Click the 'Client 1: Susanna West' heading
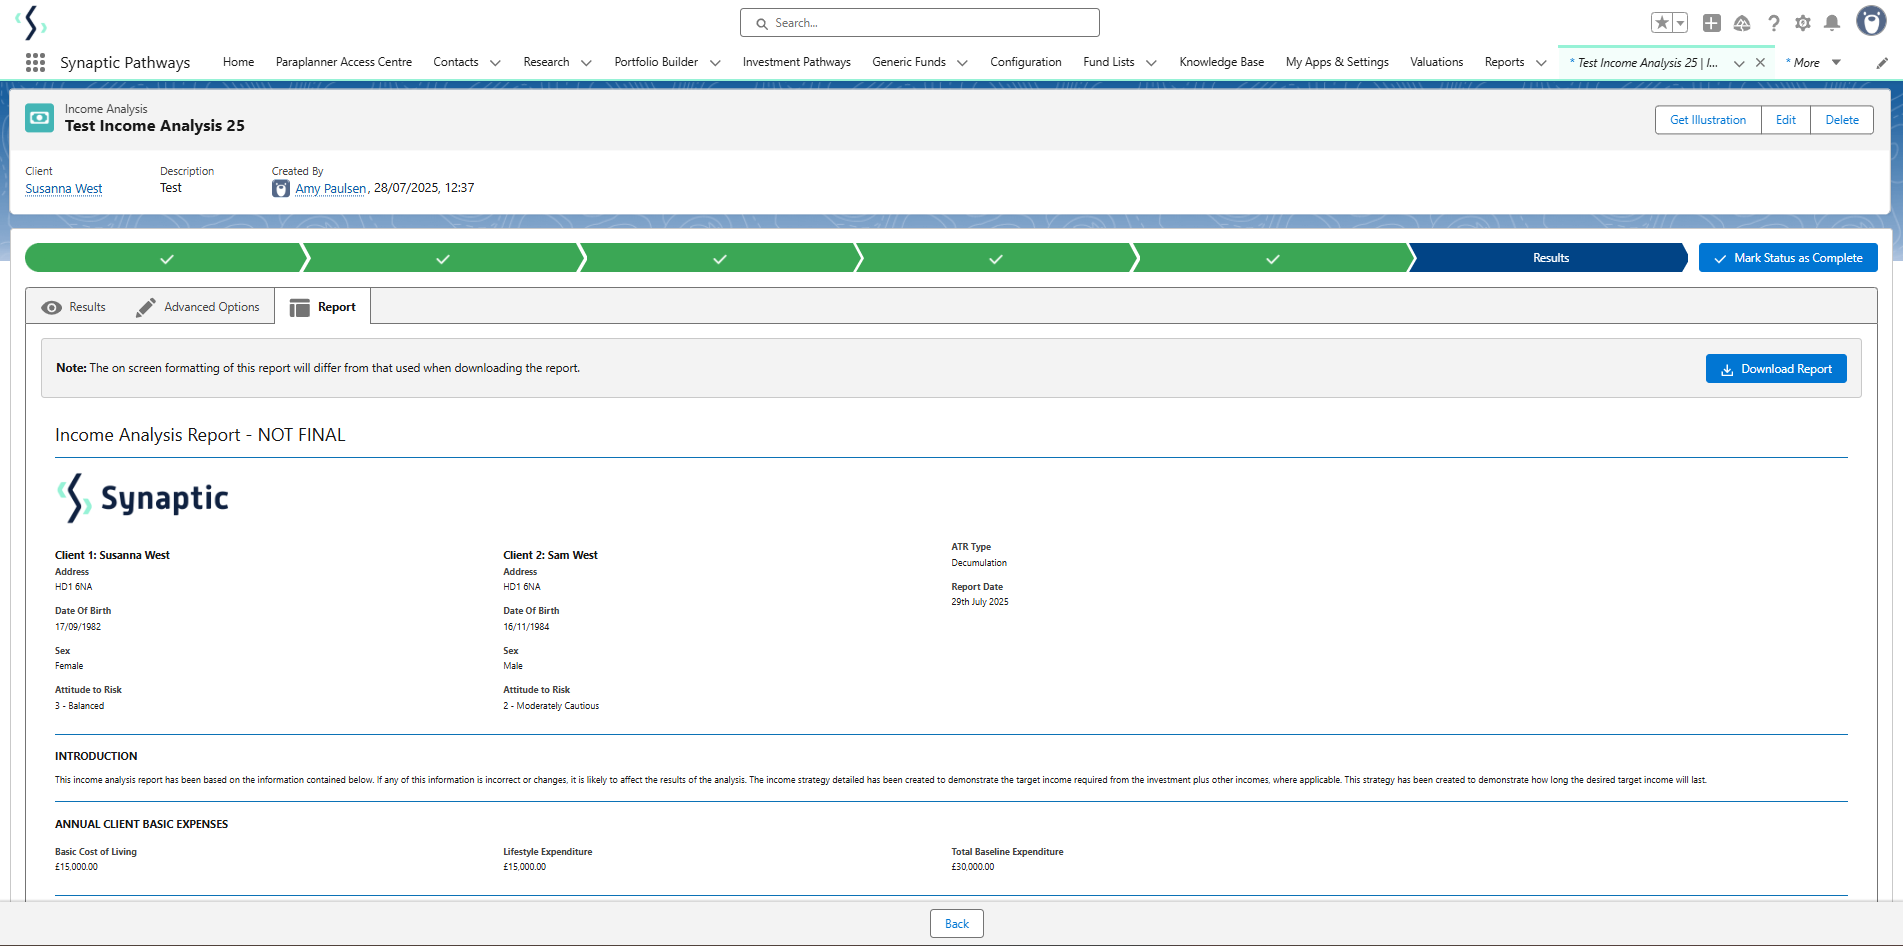This screenshot has height=946, width=1903. [x=112, y=555]
